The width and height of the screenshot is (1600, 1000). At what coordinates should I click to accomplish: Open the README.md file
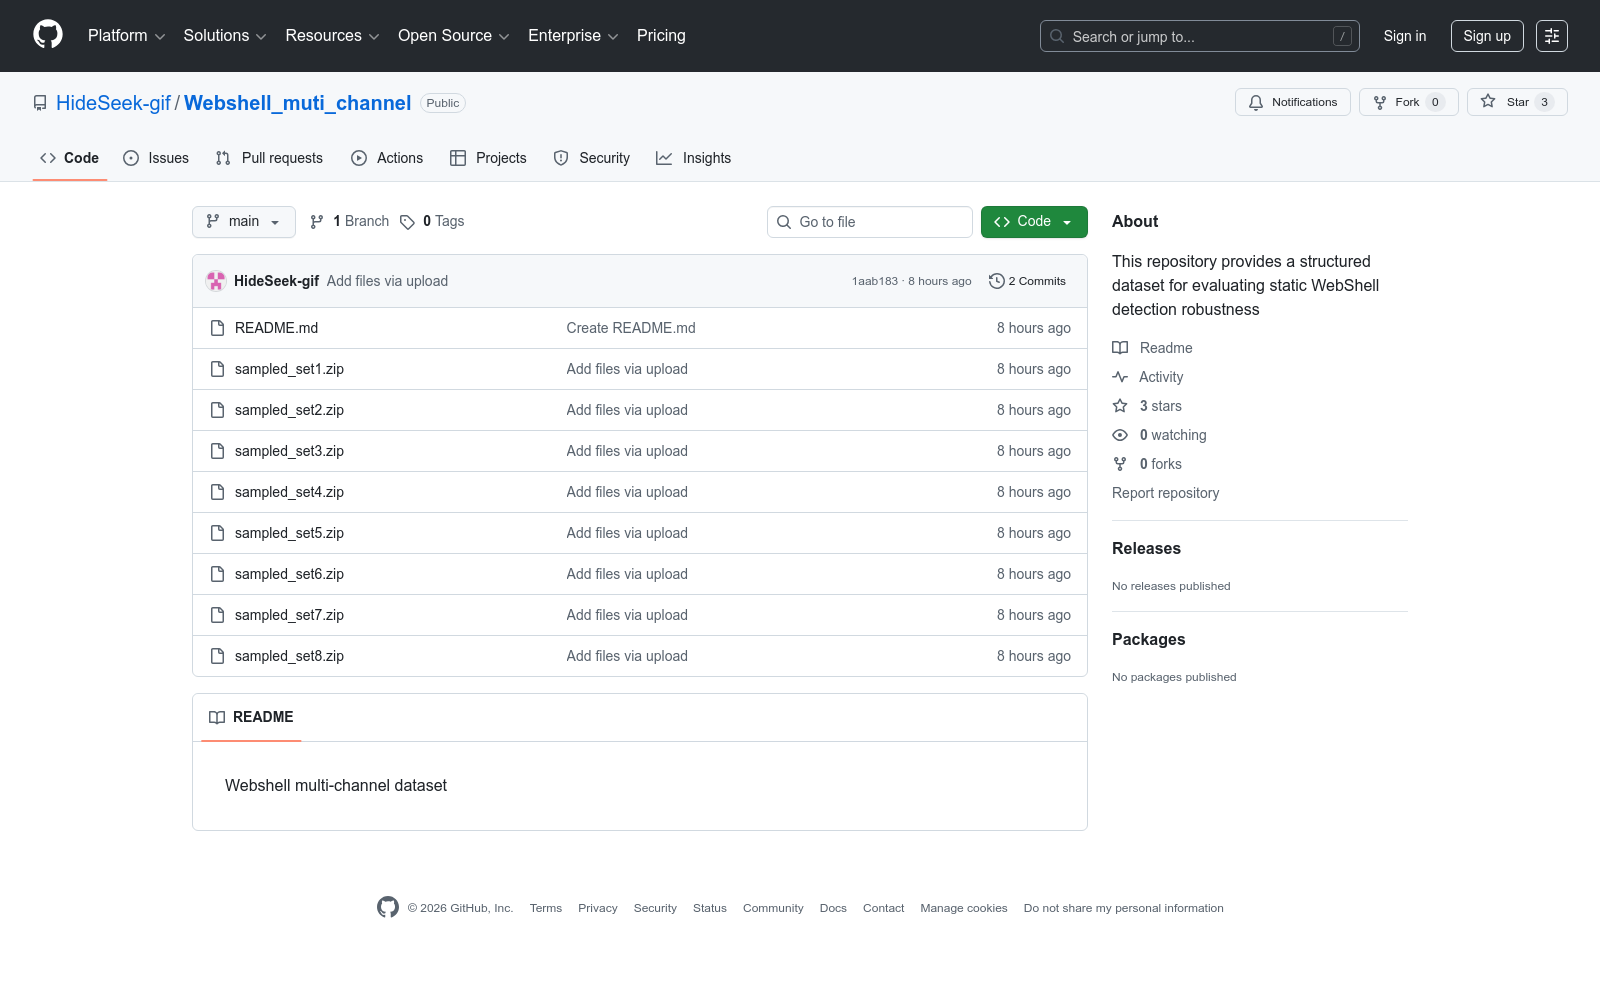(276, 328)
